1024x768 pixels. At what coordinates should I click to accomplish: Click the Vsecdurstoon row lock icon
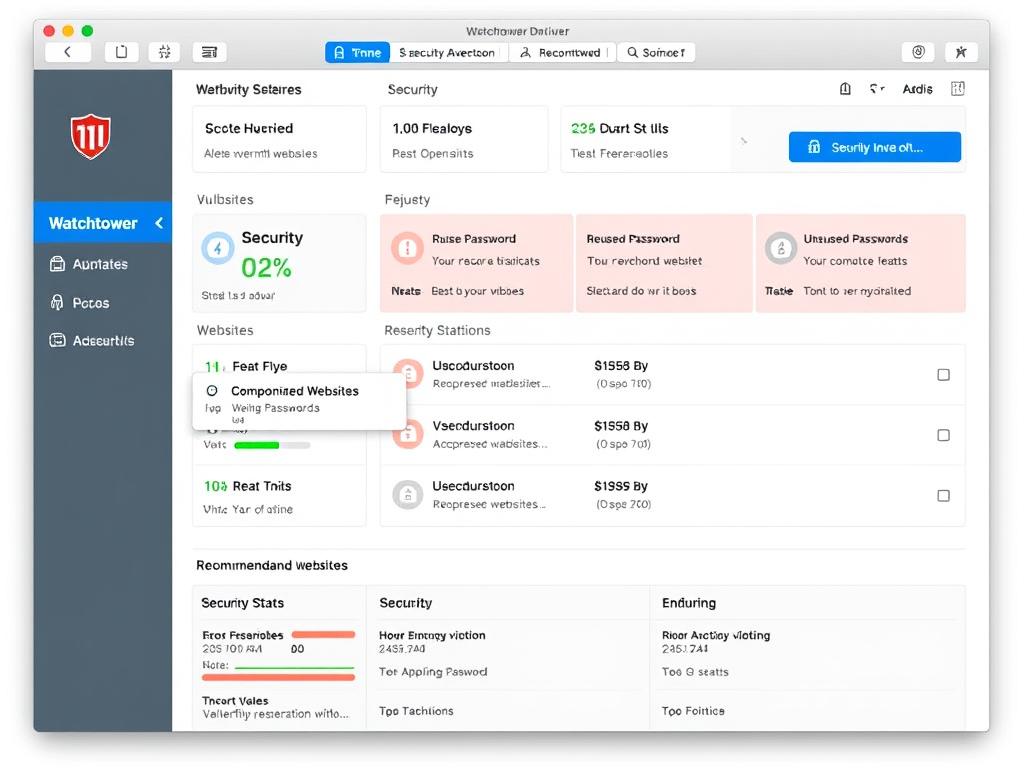(x=408, y=433)
